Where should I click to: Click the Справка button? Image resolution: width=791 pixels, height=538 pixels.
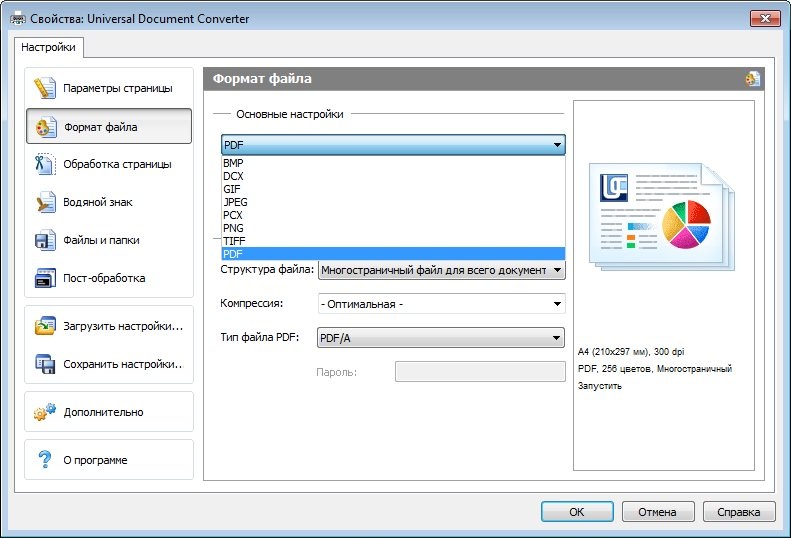point(739,512)
